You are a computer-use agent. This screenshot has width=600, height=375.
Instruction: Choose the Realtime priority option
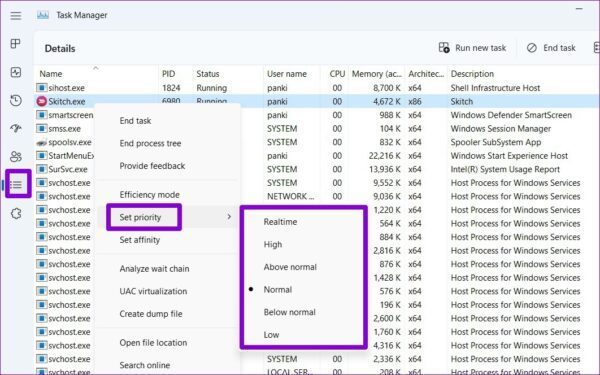click(280, 222)
